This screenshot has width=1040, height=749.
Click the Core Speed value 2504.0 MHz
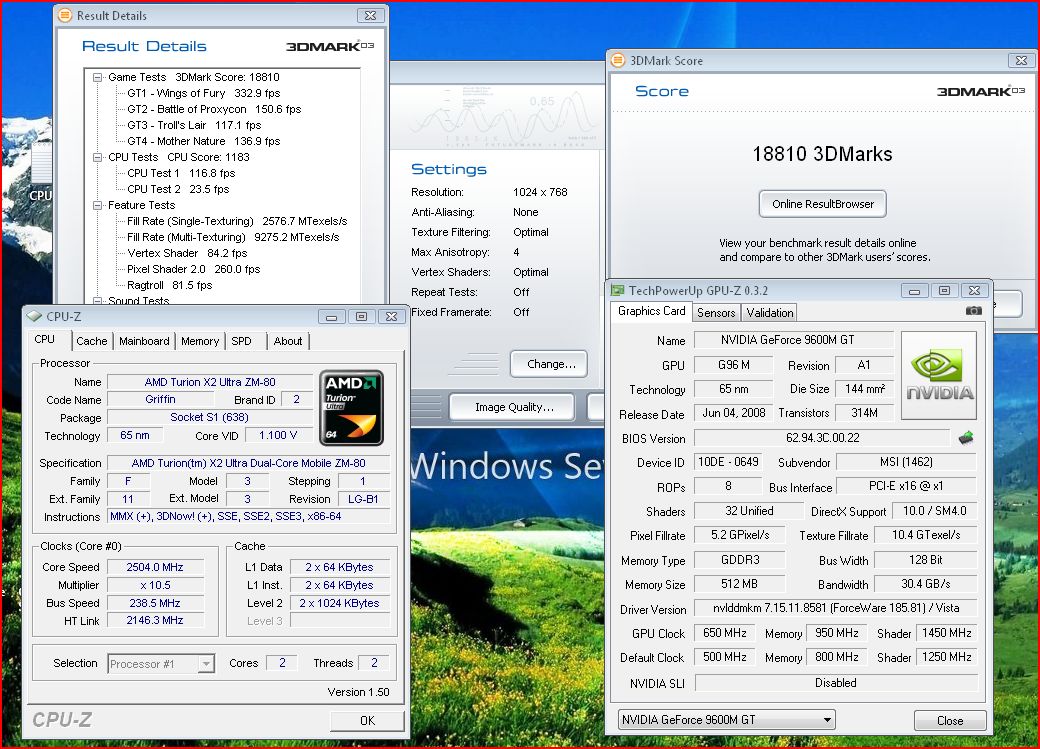155,567
